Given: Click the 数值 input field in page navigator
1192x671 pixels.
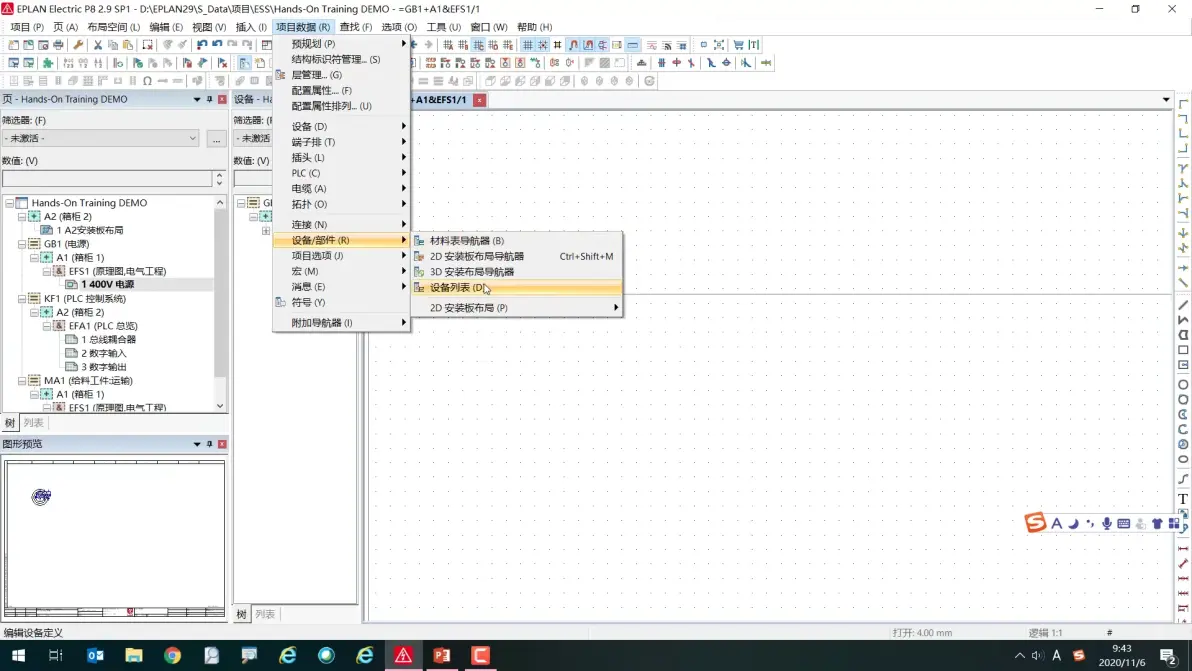Looking at the screenshot, I should 107,179.
